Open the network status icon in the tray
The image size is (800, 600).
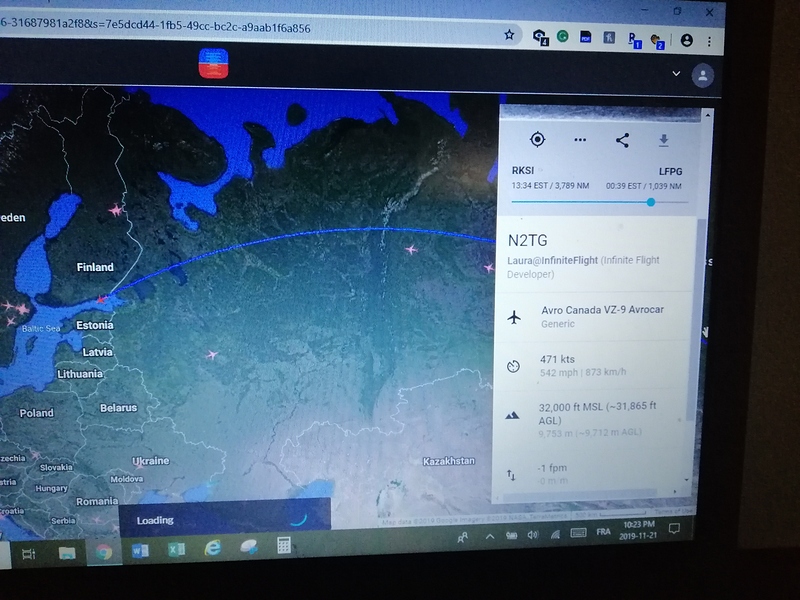click(x=555, y=534)
